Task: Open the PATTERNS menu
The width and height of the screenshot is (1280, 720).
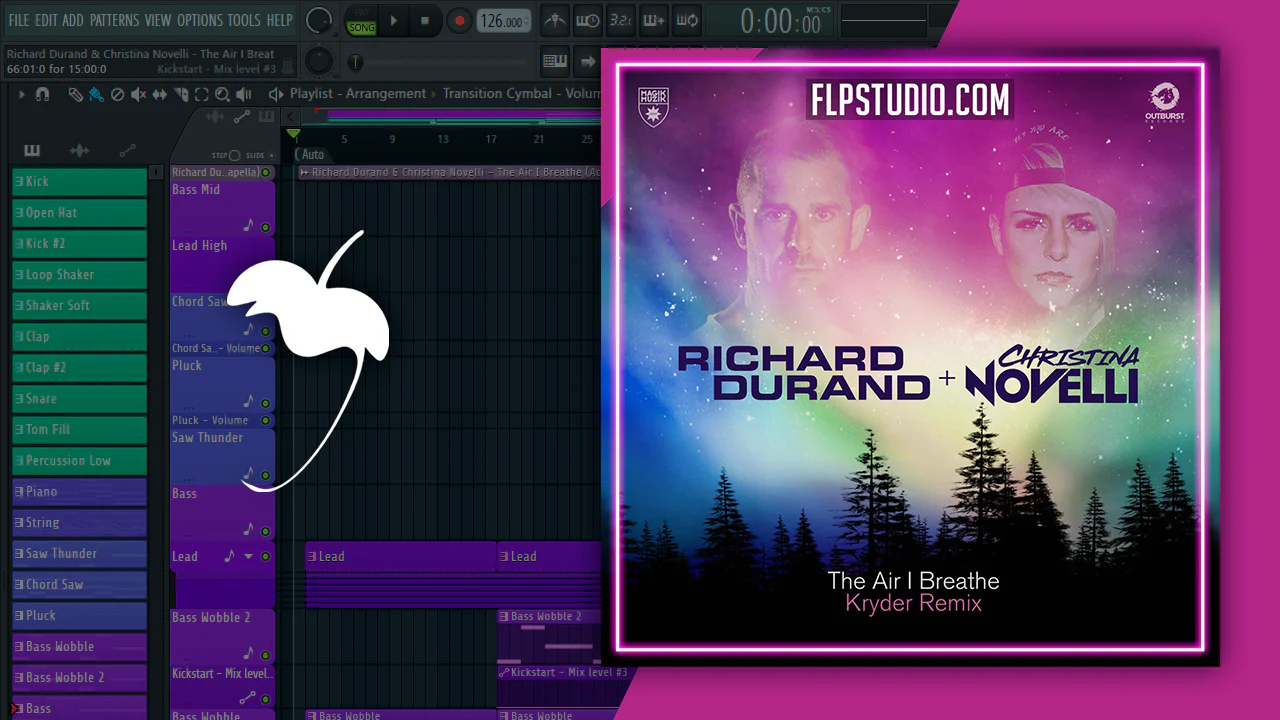Action: click(x=114, y=20)
